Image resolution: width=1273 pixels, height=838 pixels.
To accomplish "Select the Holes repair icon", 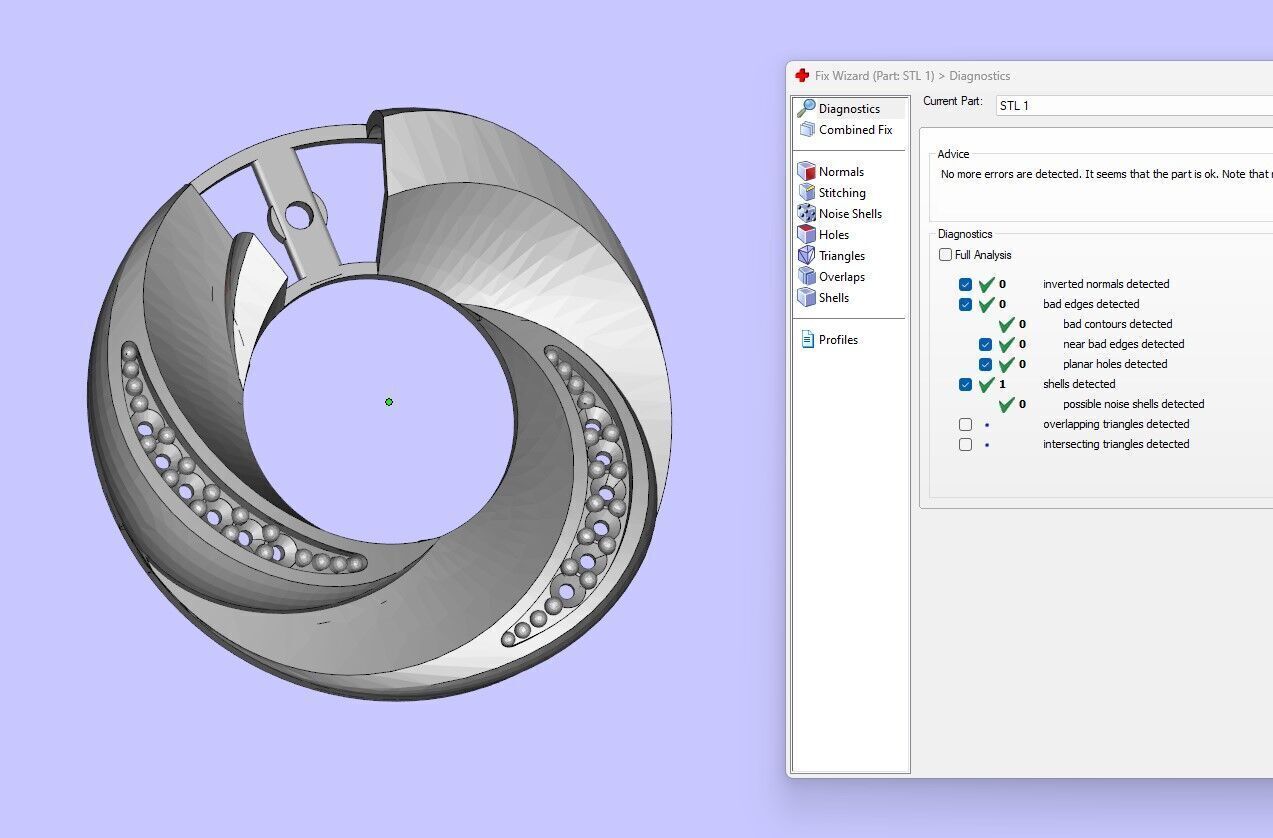I will coord(806,234).
